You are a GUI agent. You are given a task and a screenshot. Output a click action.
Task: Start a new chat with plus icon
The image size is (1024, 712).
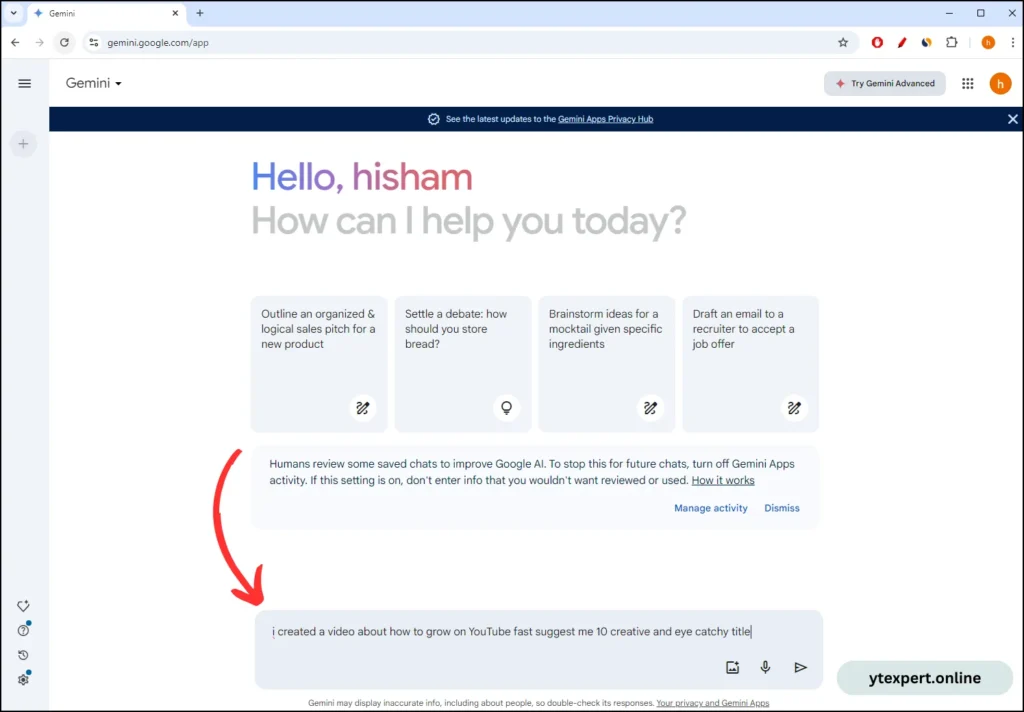tap(24, 144)
